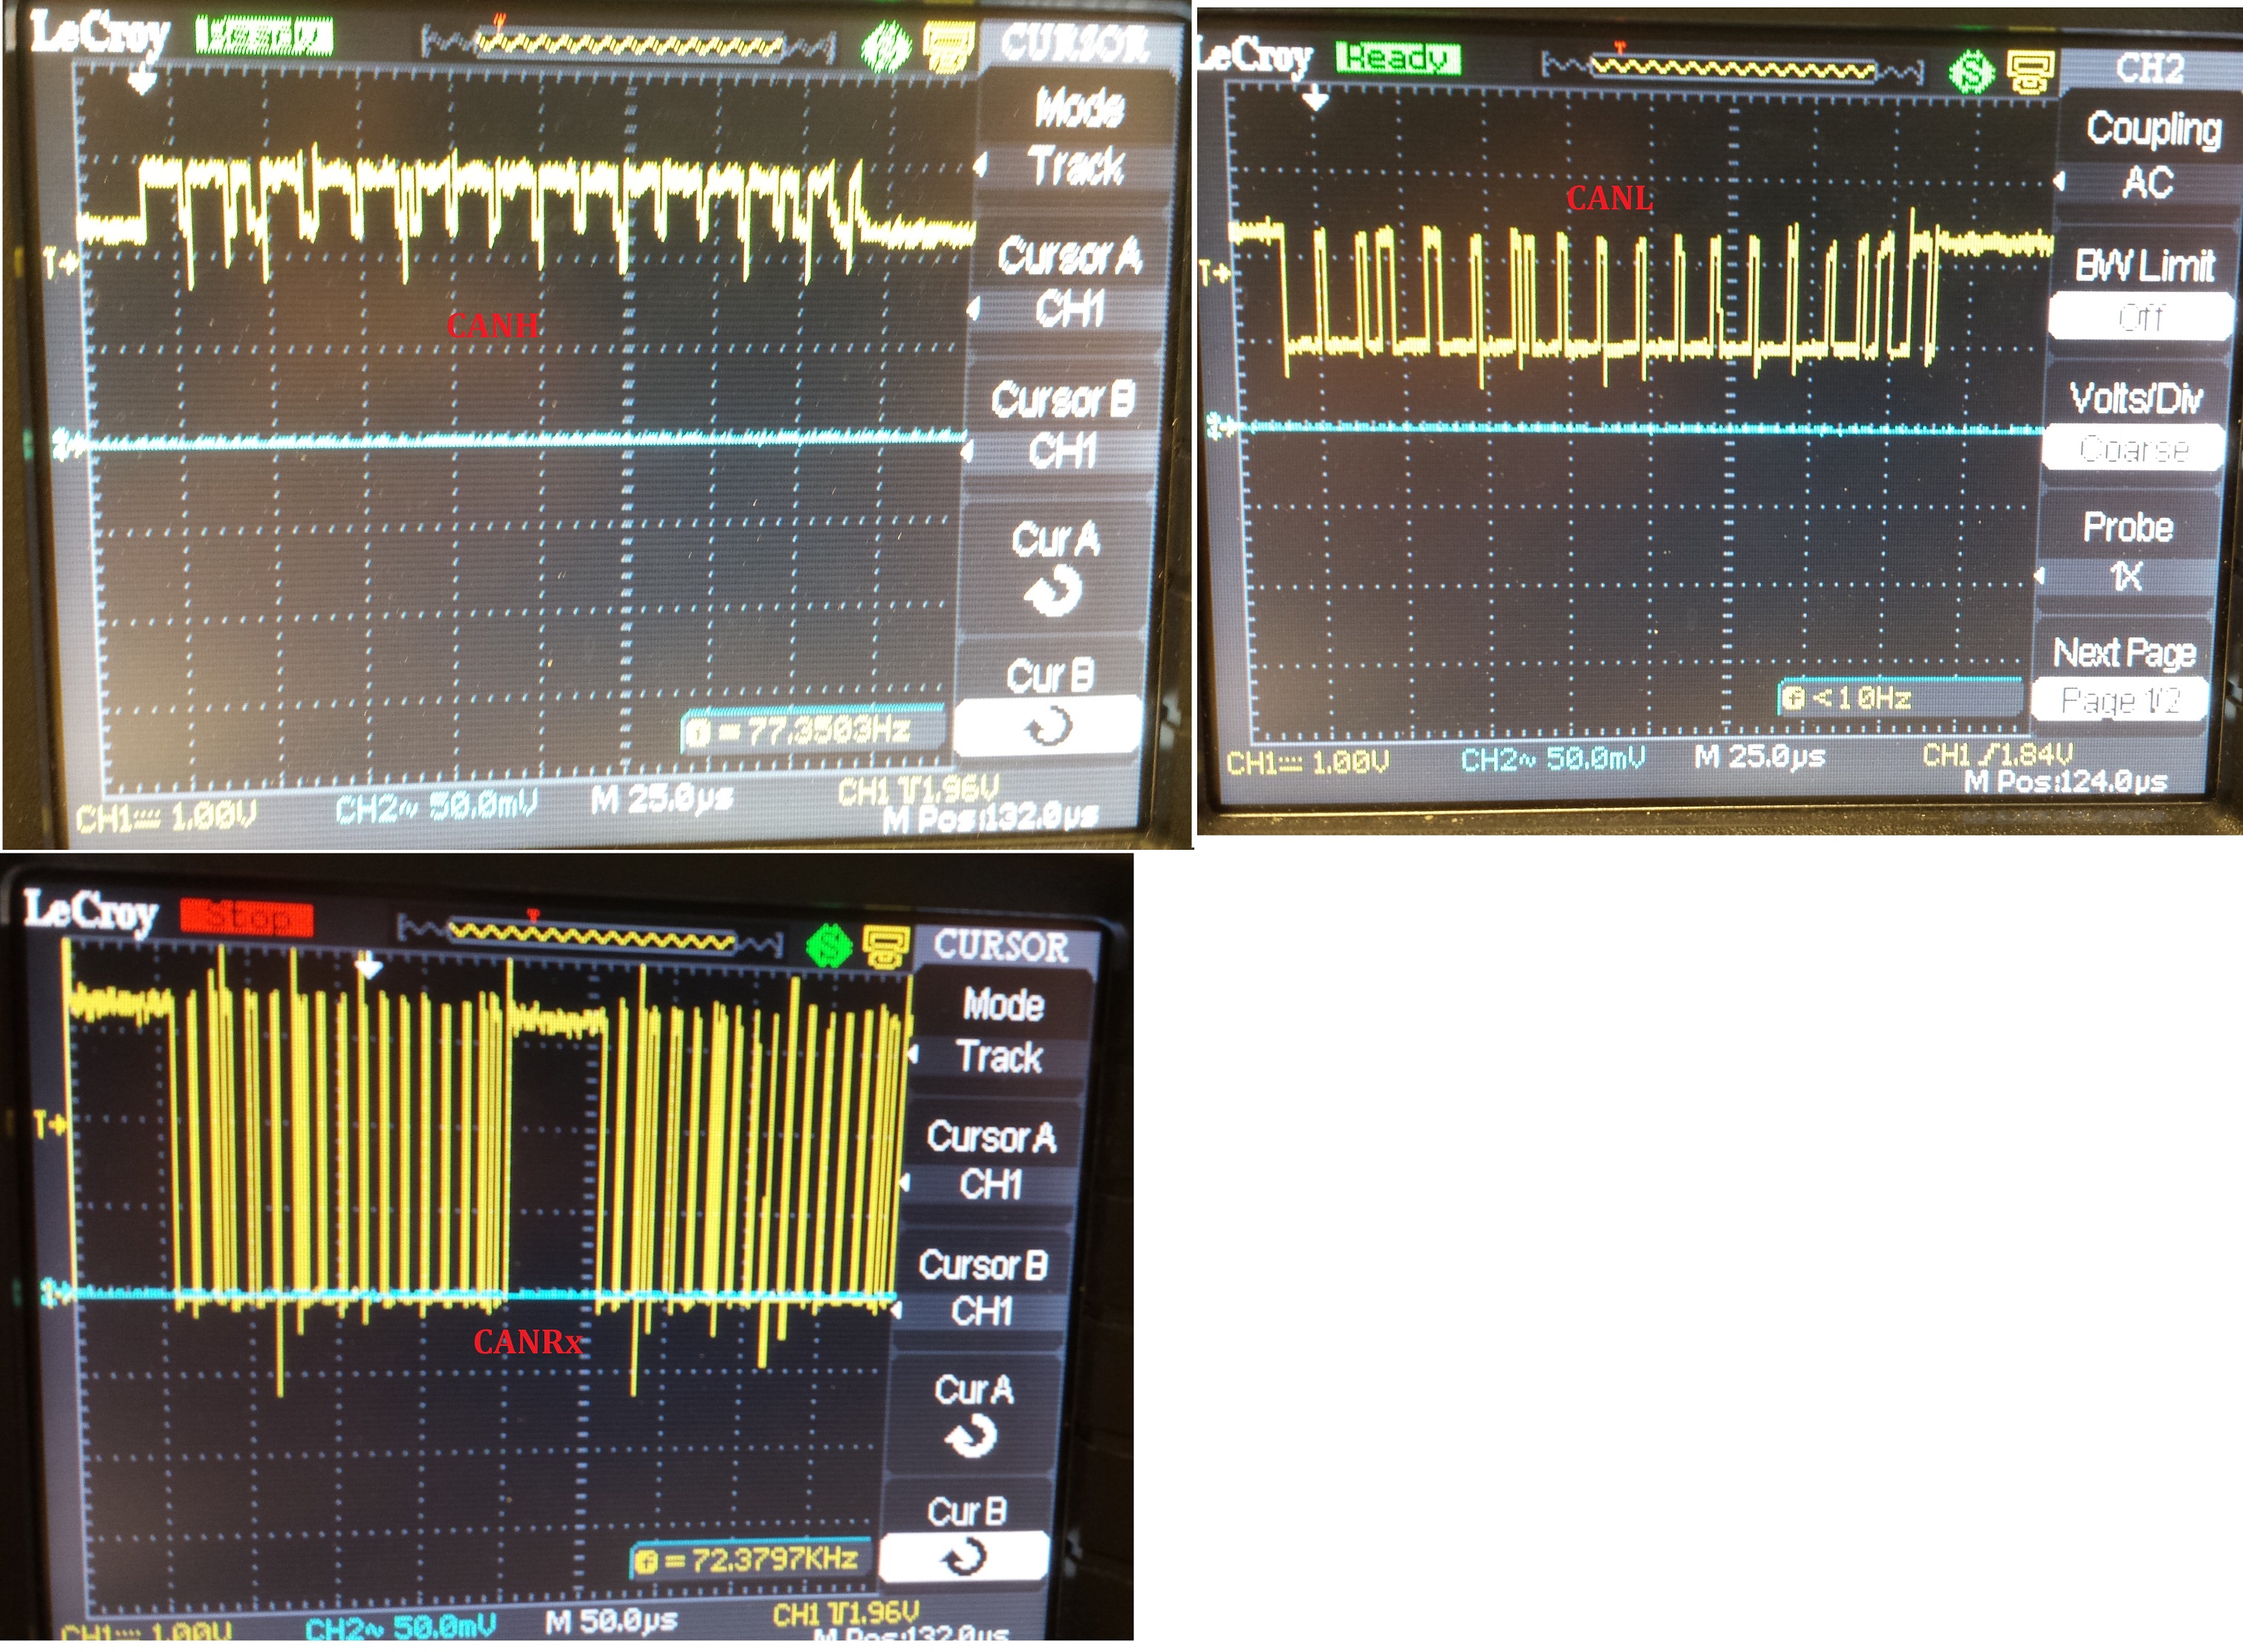
Task: Click the Cur A rotate knob icon on CANH scope
Action: (x=1053, y=590)
